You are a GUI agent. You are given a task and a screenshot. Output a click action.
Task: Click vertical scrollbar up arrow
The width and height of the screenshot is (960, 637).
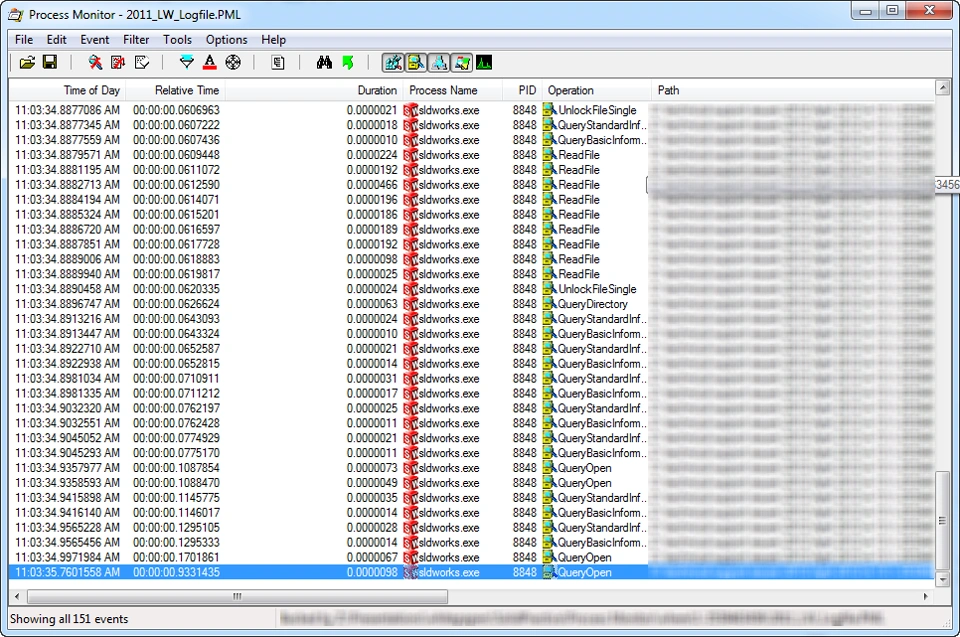click(943, 88)
